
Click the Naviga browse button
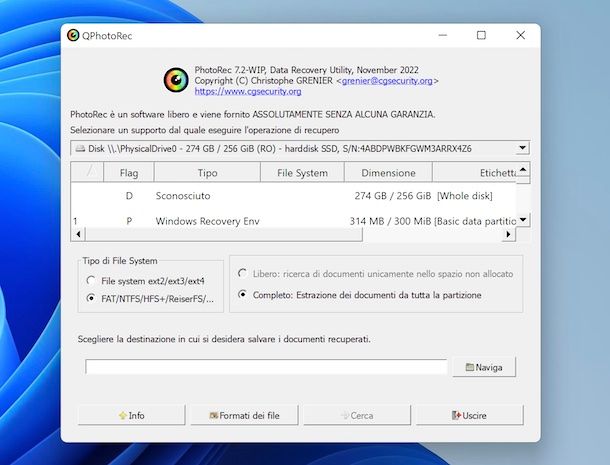coord(484,367)
